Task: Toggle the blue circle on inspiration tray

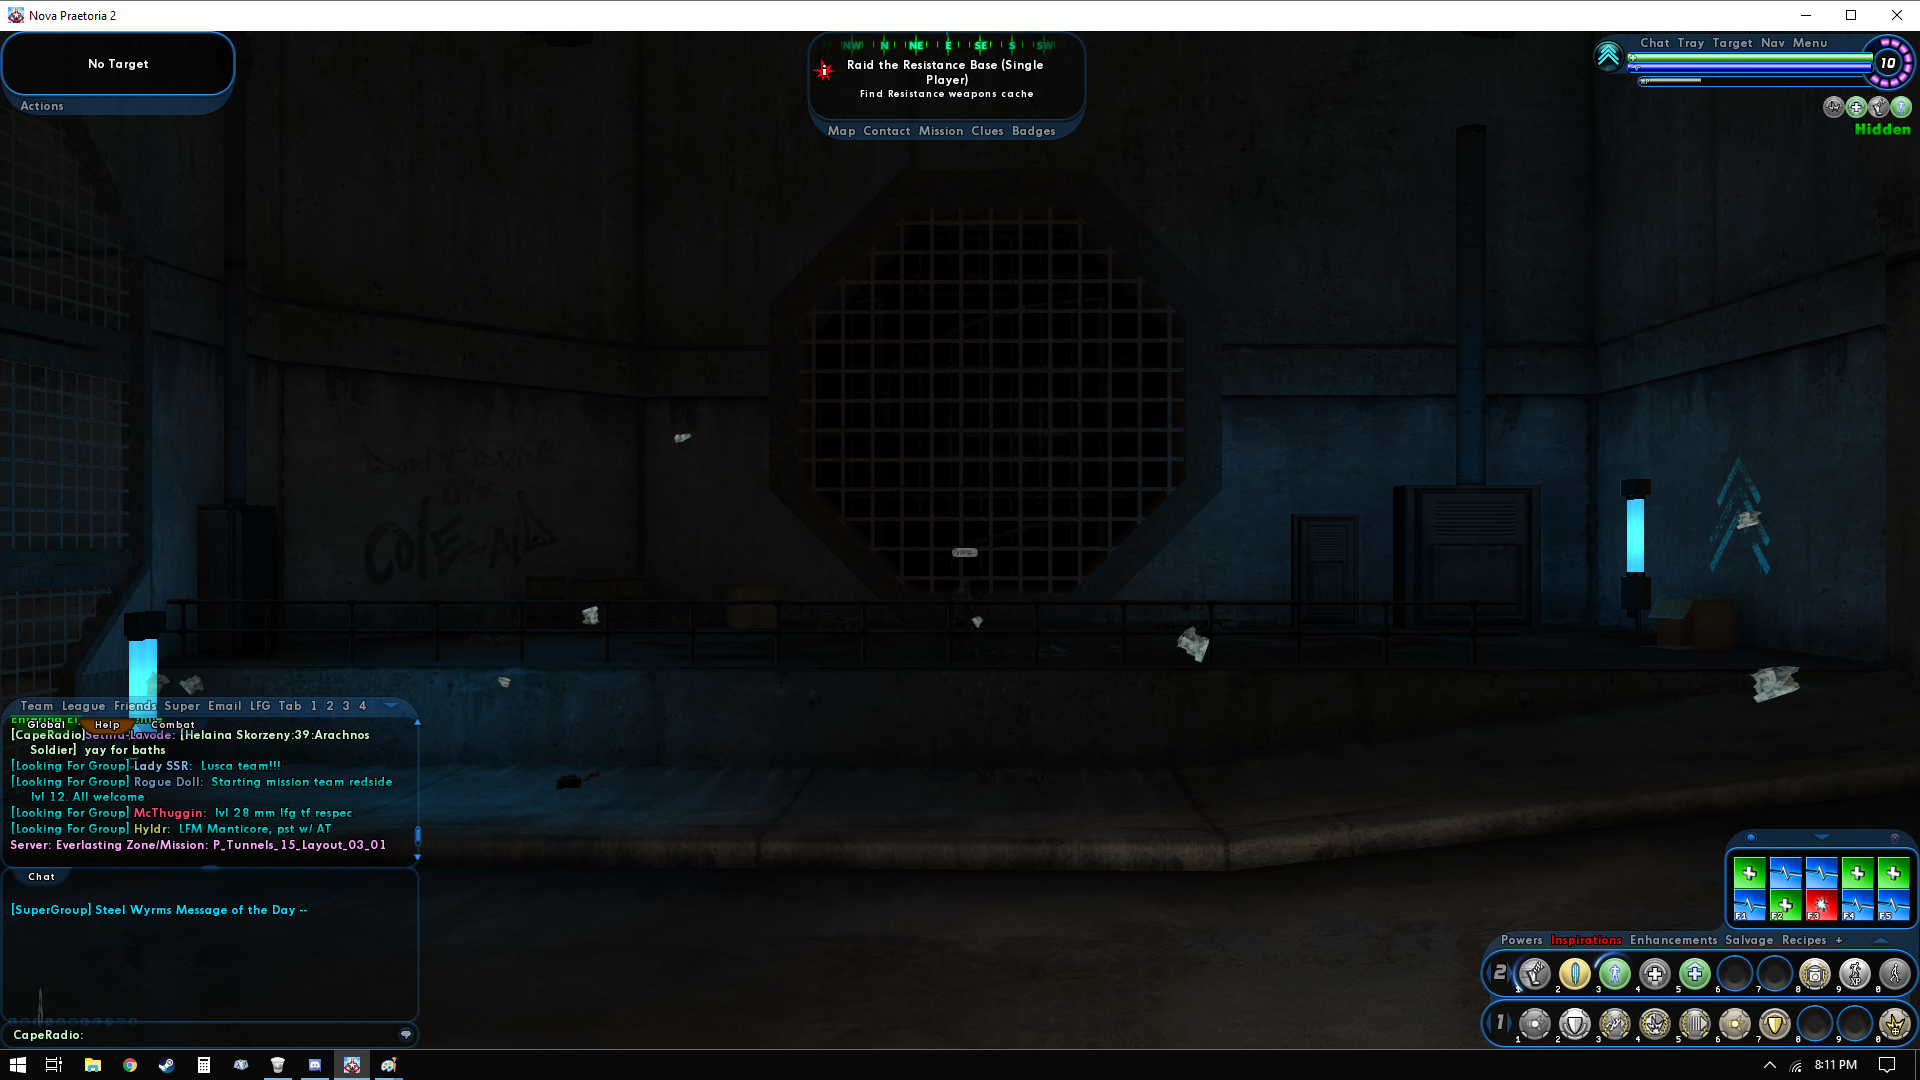Action: [x=1750, y=837]
